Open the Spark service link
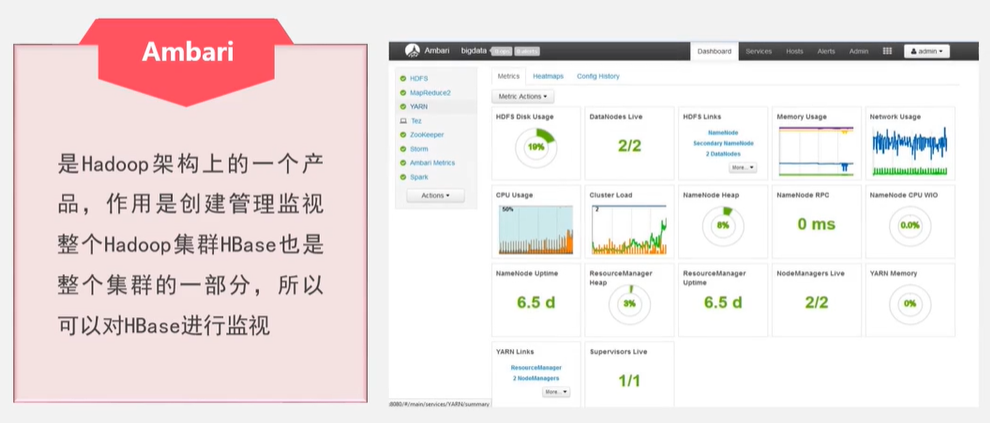 pyautogui.click(x=419, y=177)
